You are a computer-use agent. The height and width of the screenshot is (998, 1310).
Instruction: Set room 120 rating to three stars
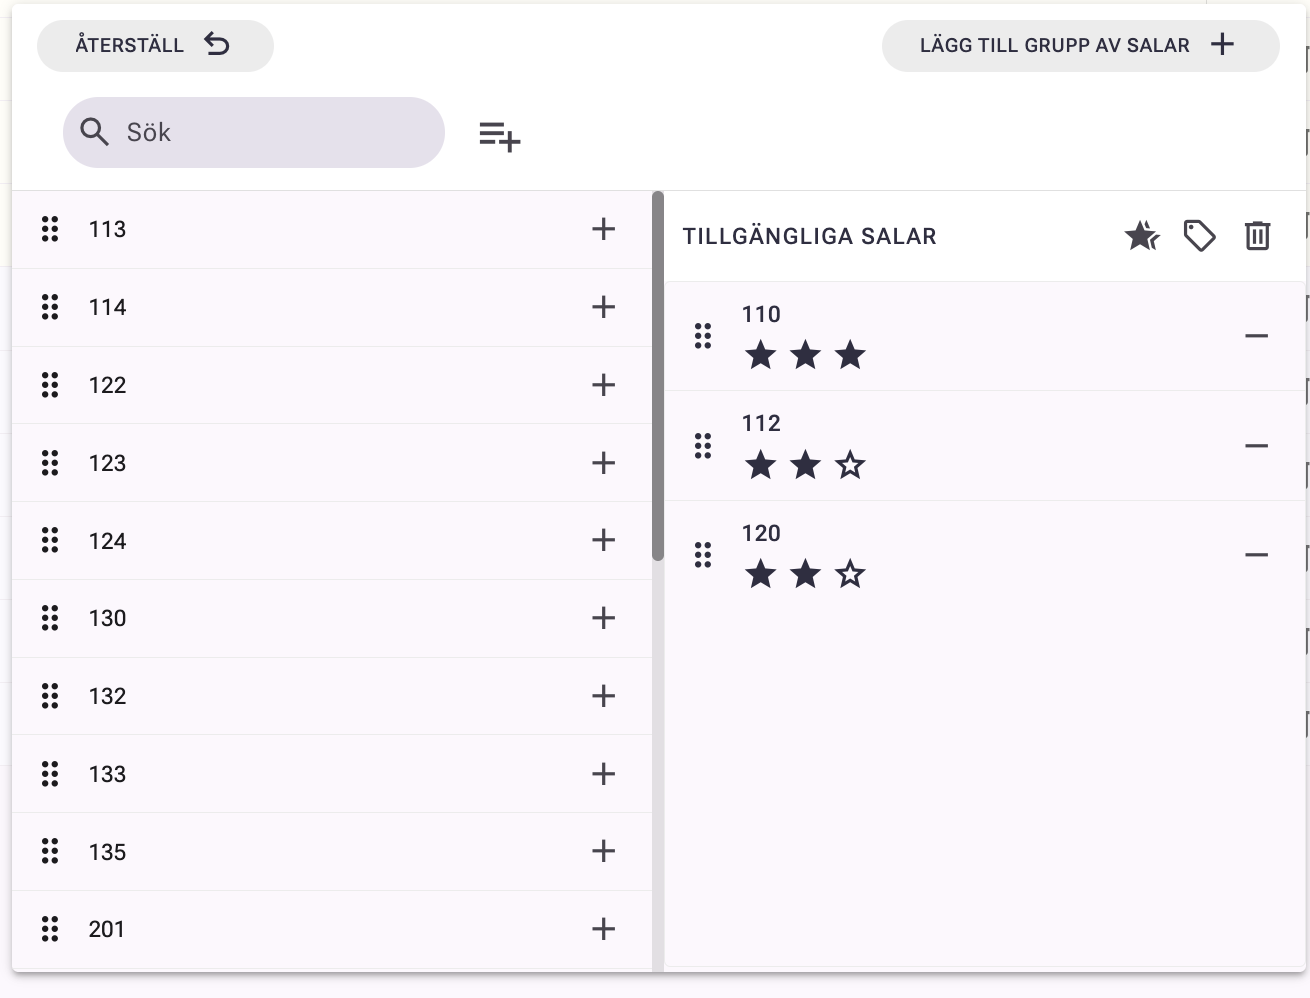pyautogui.click(x=850, y=575)
